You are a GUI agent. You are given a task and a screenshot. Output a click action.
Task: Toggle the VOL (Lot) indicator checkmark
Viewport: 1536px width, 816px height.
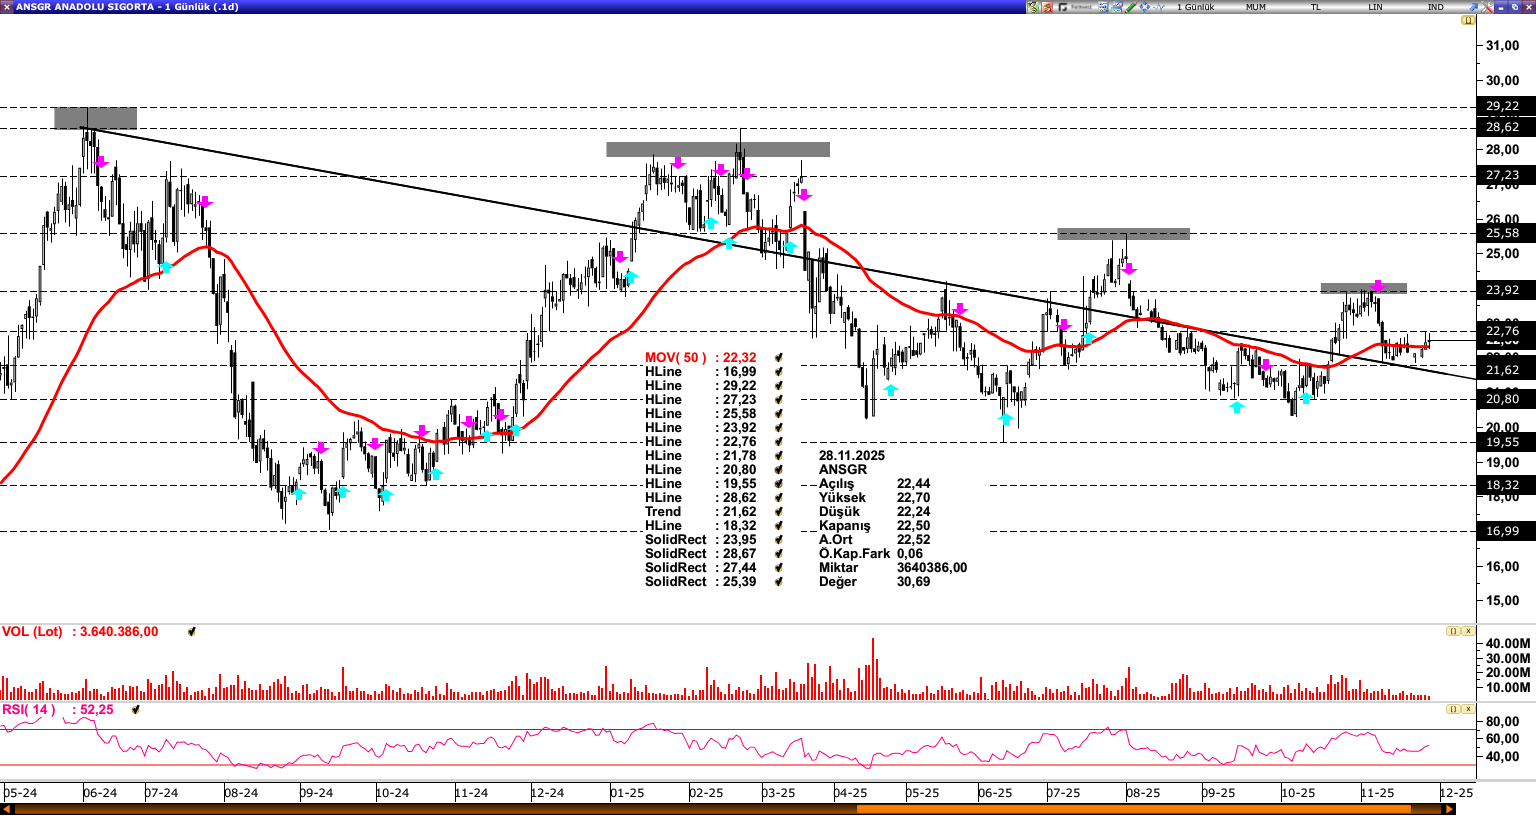pyautogui.click(x=191, y=632)
